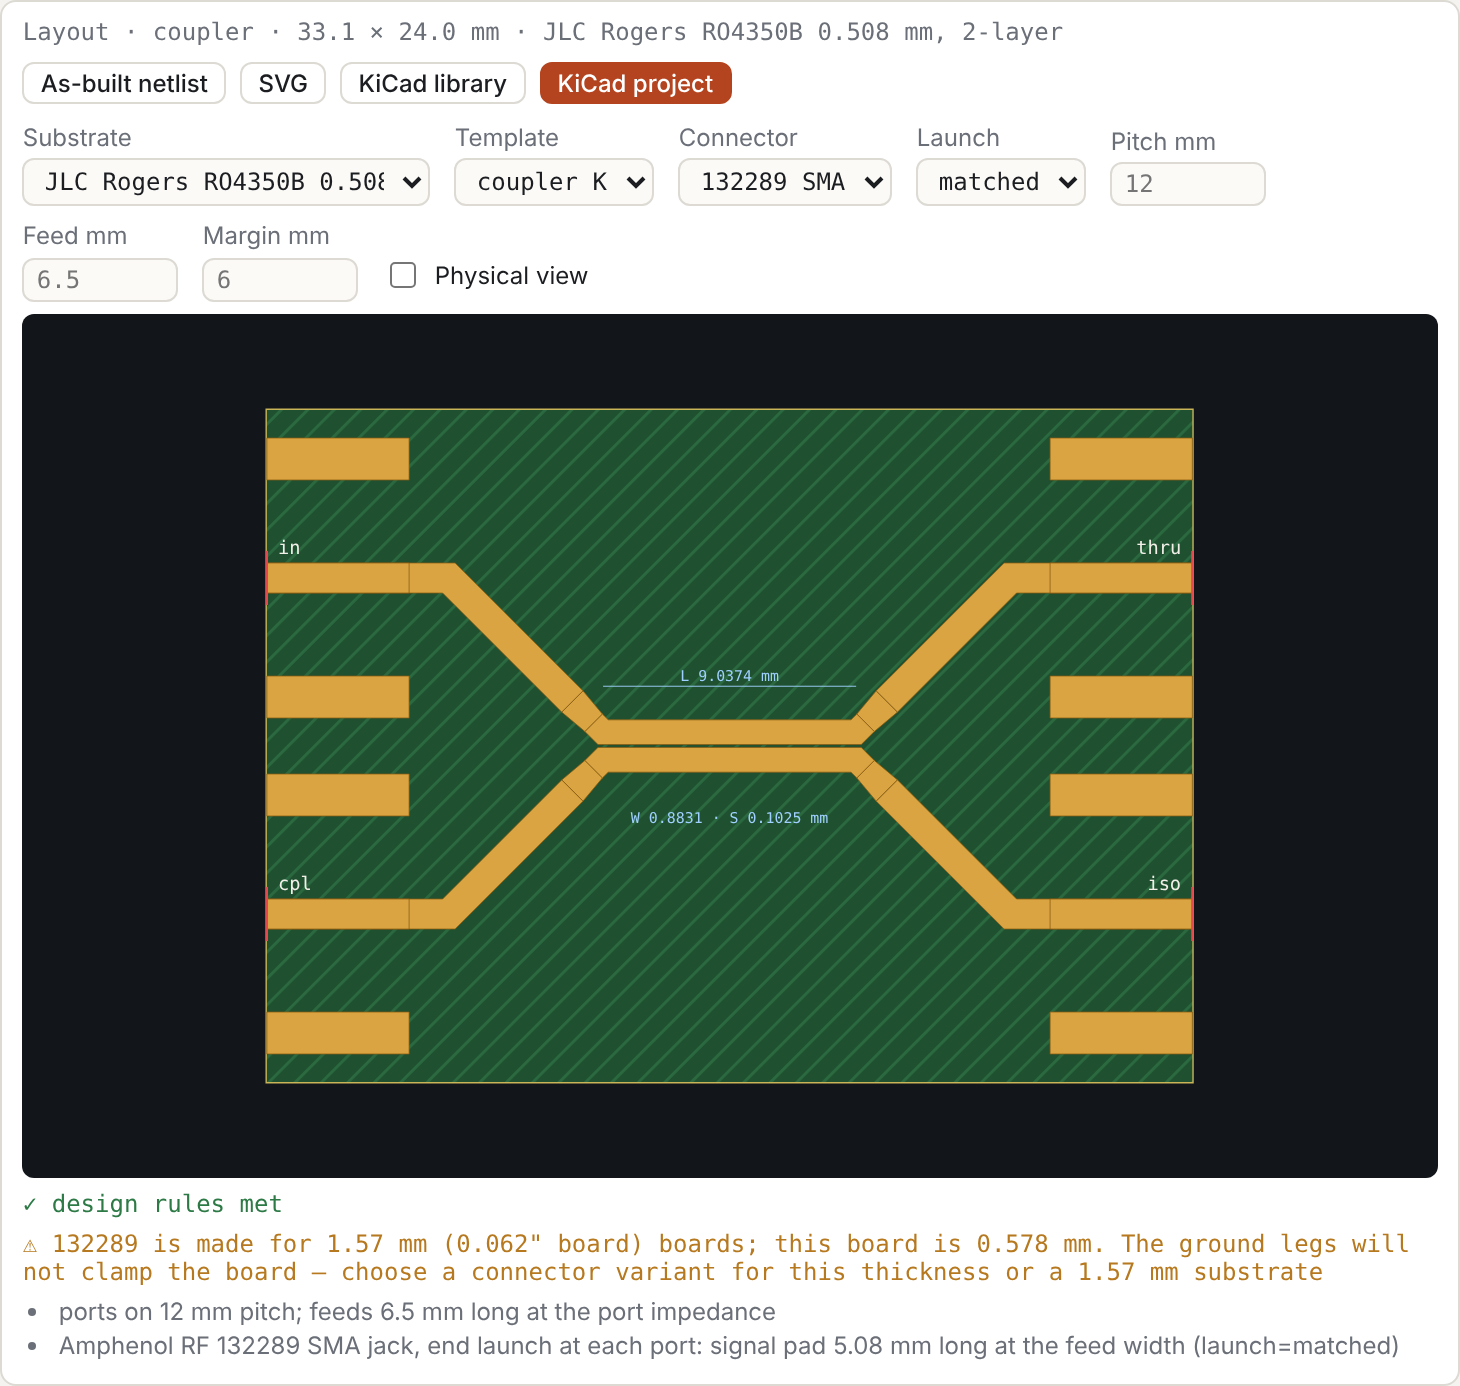
Task: Focus the Pitch mm input field
Action: coord(1188,184)
